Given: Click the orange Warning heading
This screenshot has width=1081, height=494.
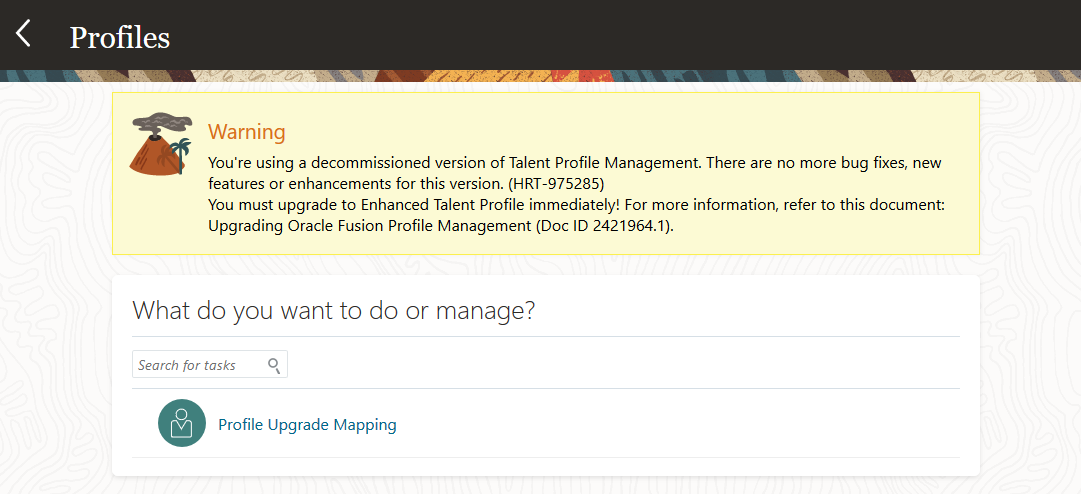Looking at the screenshot, I should (x=246, y=132).
